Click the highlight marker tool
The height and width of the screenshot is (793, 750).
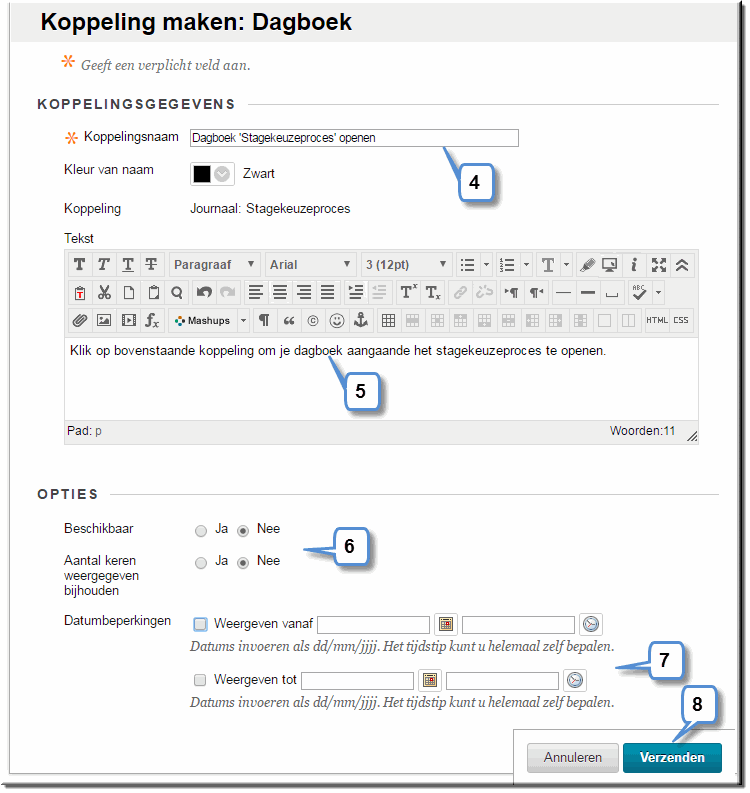tap(588, 265)
